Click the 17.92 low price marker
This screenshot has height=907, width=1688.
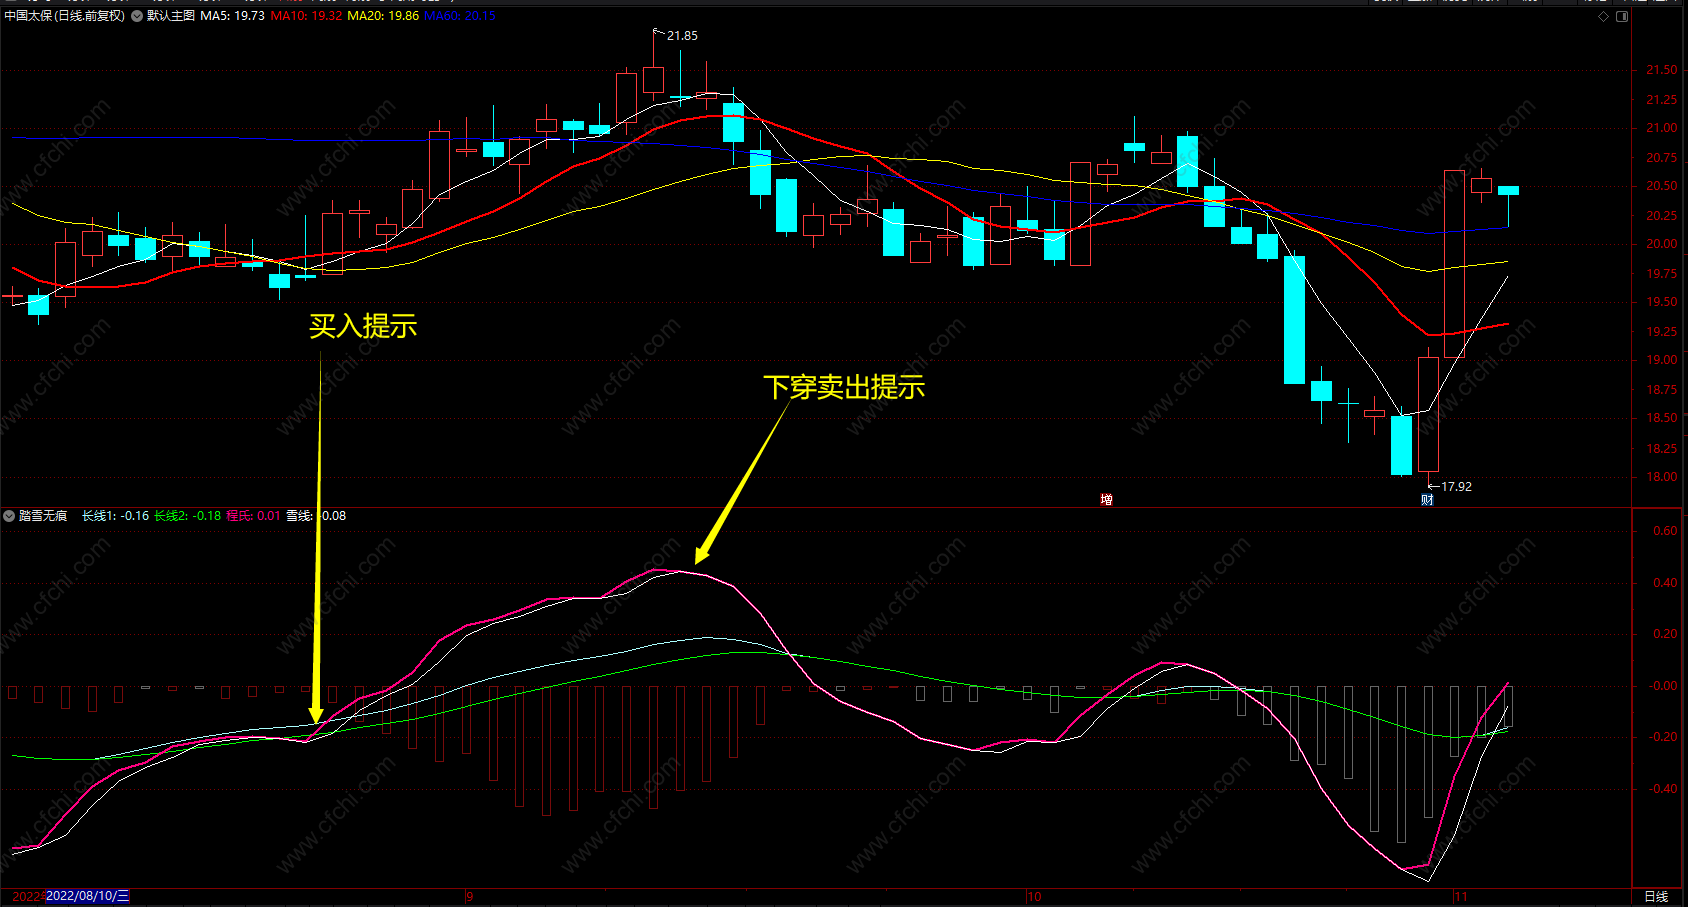click(1456, 487)
